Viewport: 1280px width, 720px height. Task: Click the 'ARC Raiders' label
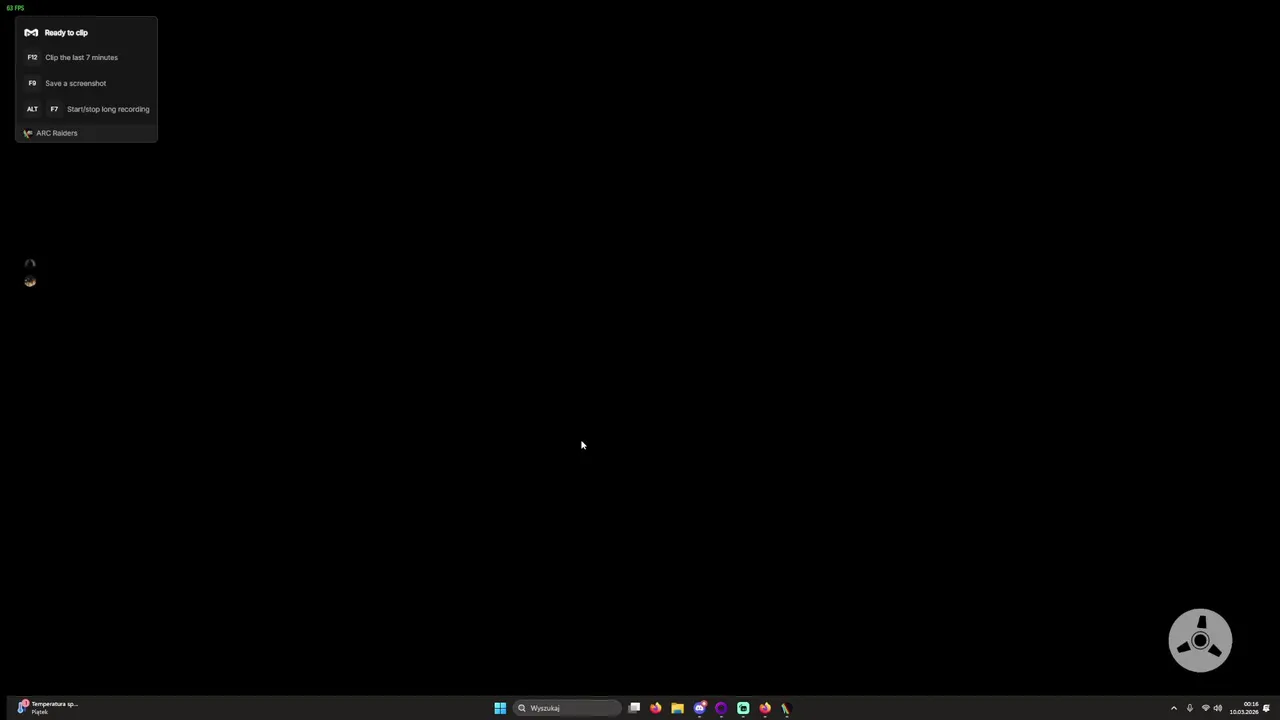click(56, 133)
